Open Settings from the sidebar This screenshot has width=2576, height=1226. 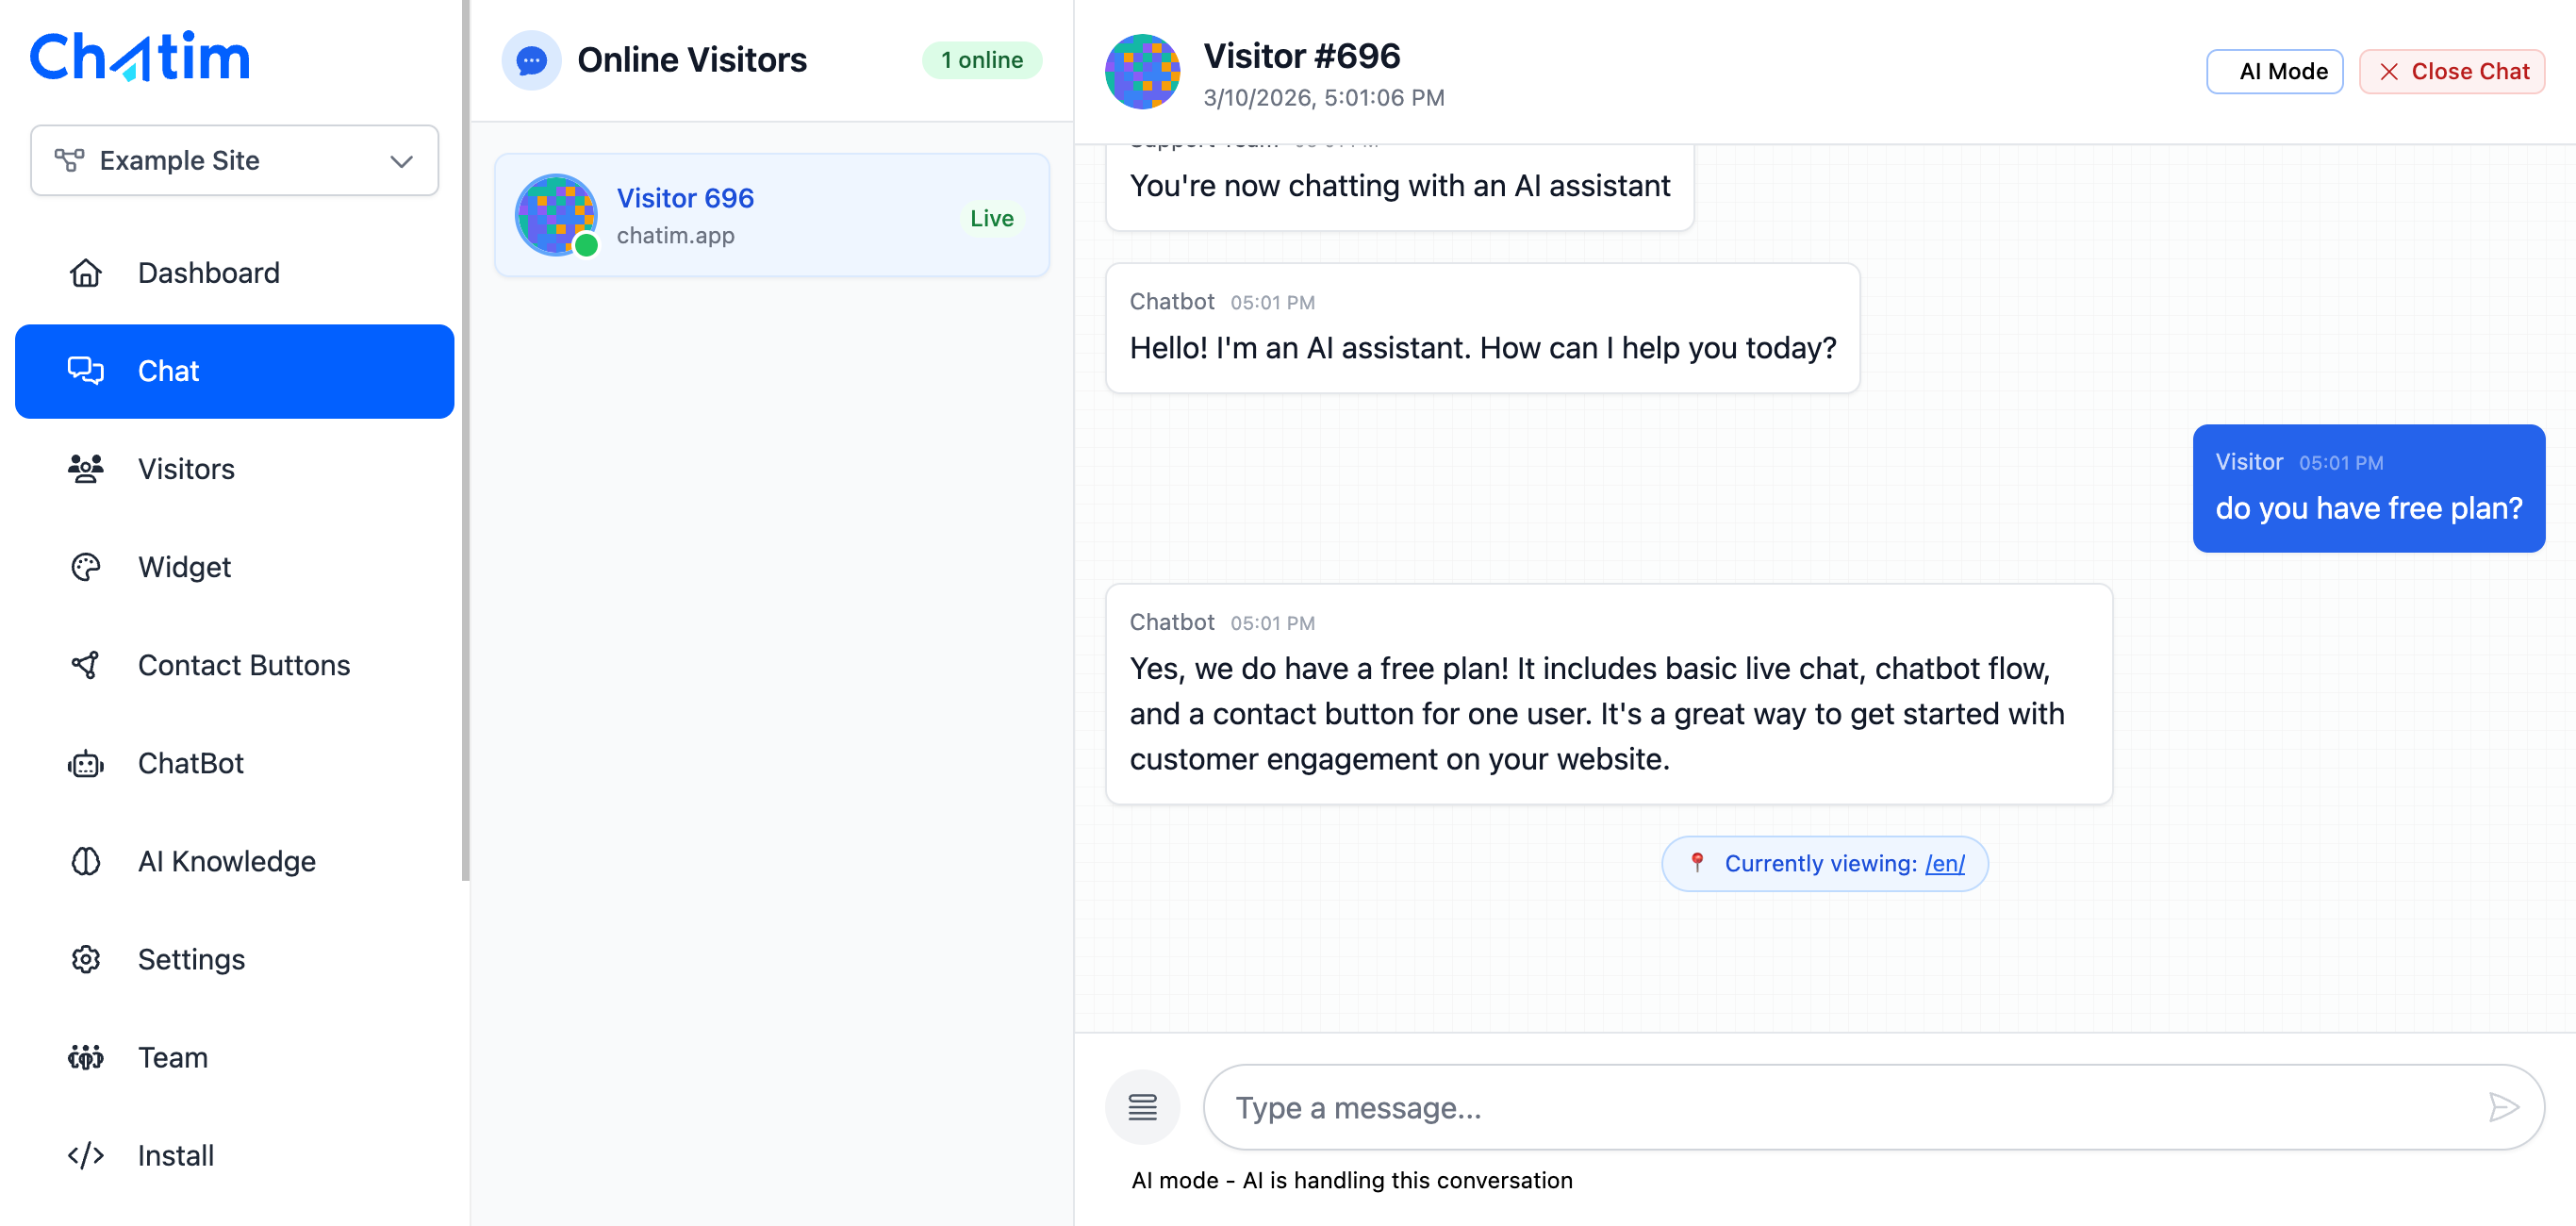point(234,959)
